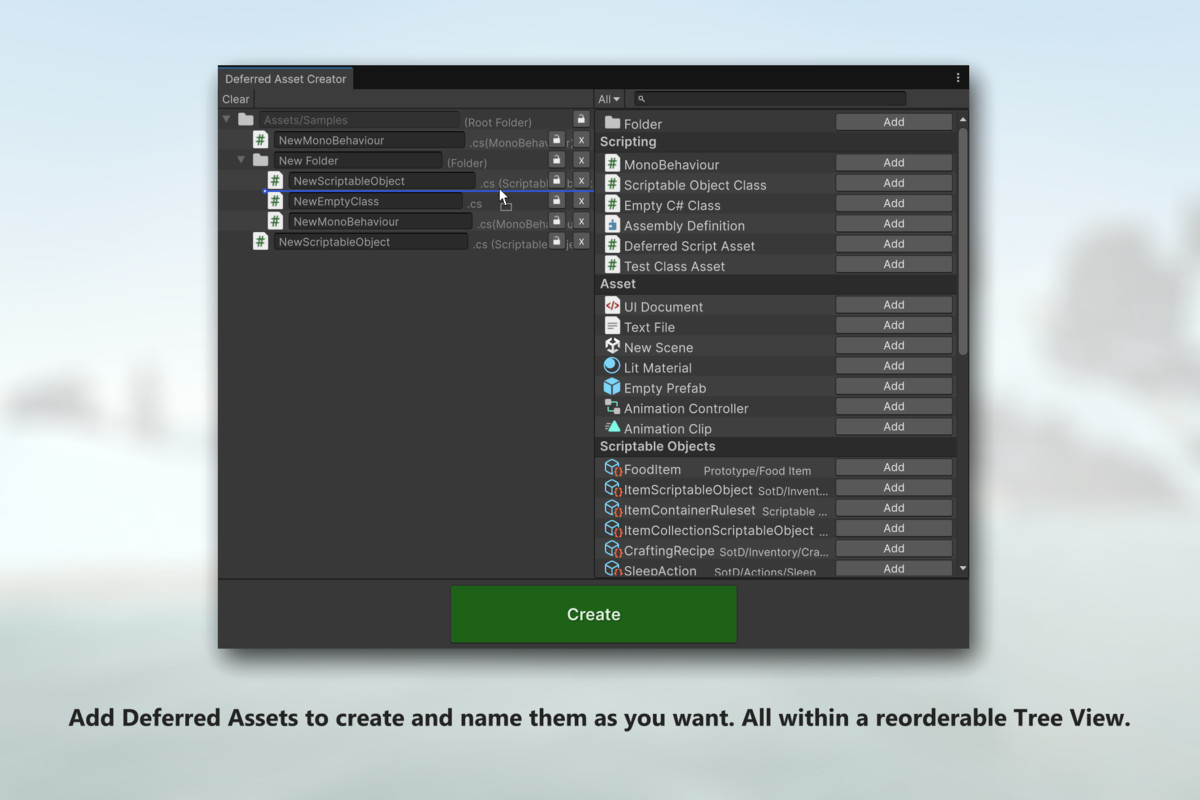This screenshot has height=800, width=1200.
Task: Click the Empty Prefab cube icon
Action: [611, 387]
